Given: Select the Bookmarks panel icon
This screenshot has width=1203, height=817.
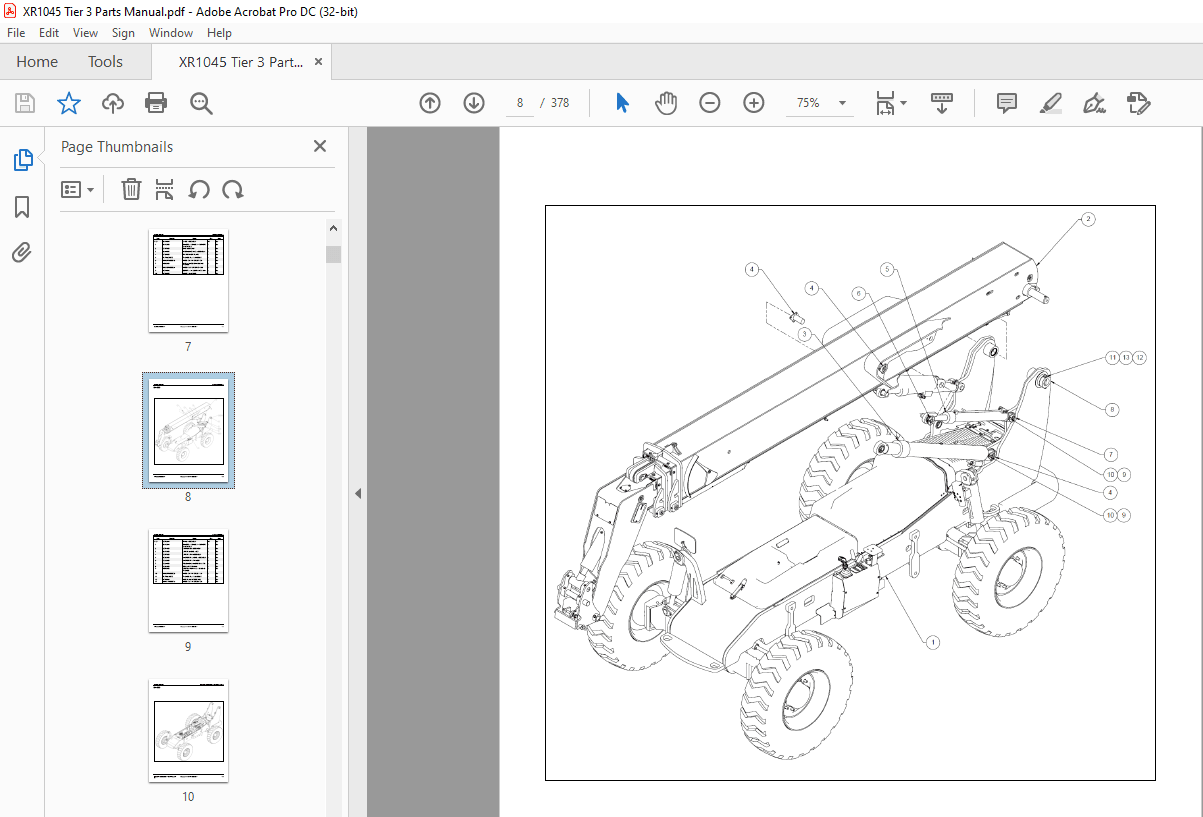Looking at the screenshot, I should (22, 207).
